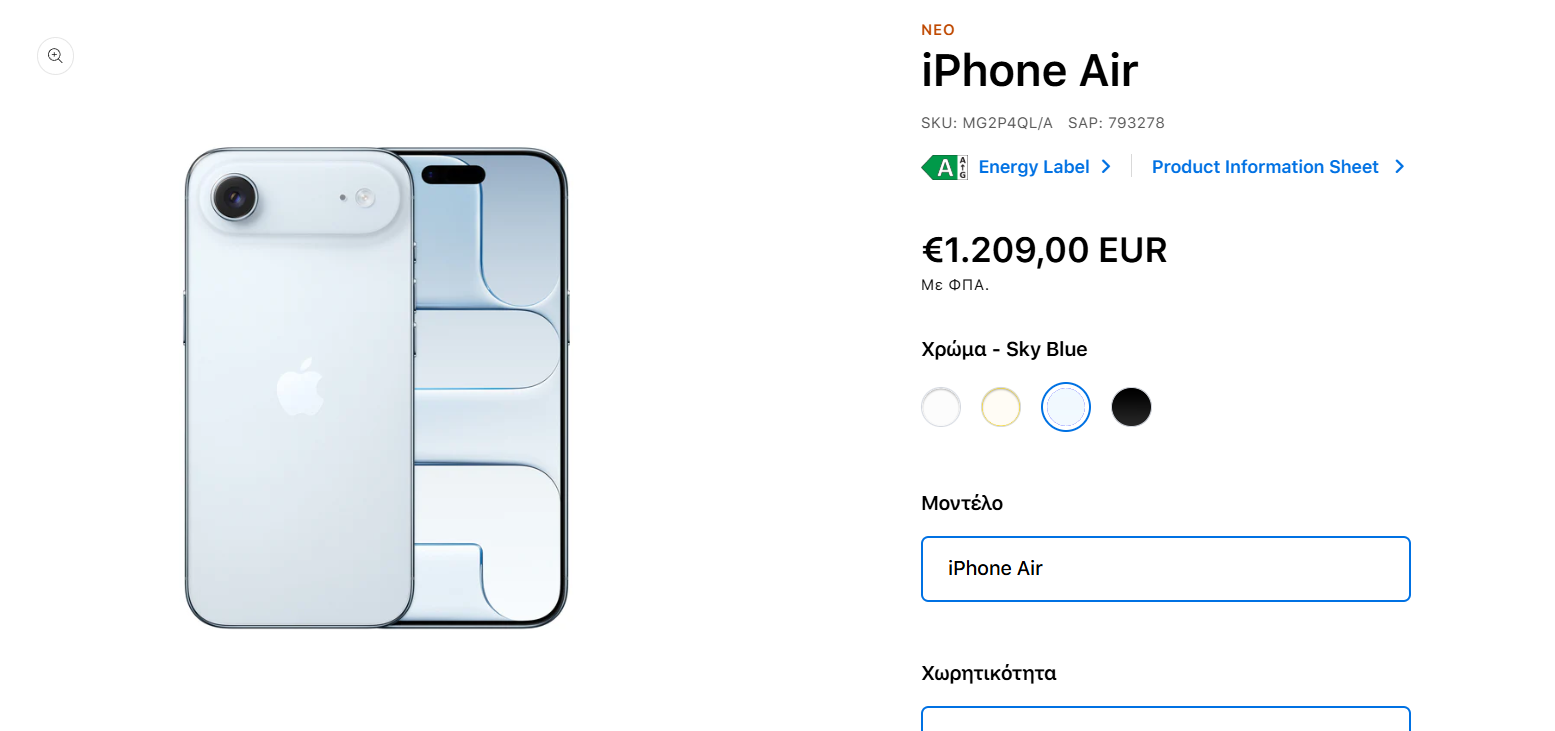Choose the selected Sky Blue color swatch
Screen dimensions: 1555x731
click(x=1066, y=407)
